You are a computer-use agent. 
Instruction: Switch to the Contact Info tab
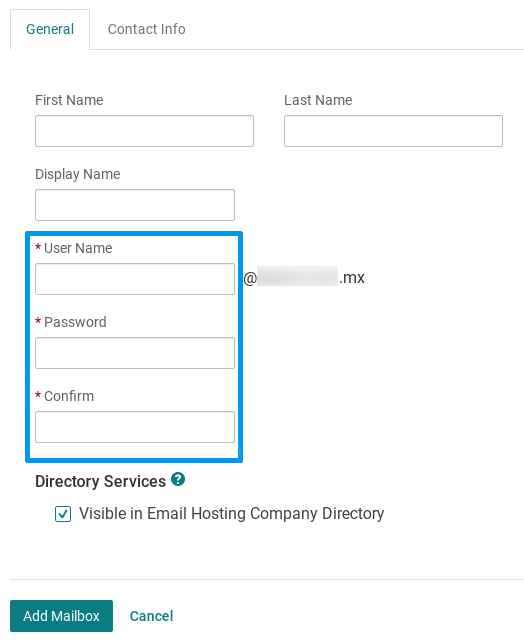147,29
